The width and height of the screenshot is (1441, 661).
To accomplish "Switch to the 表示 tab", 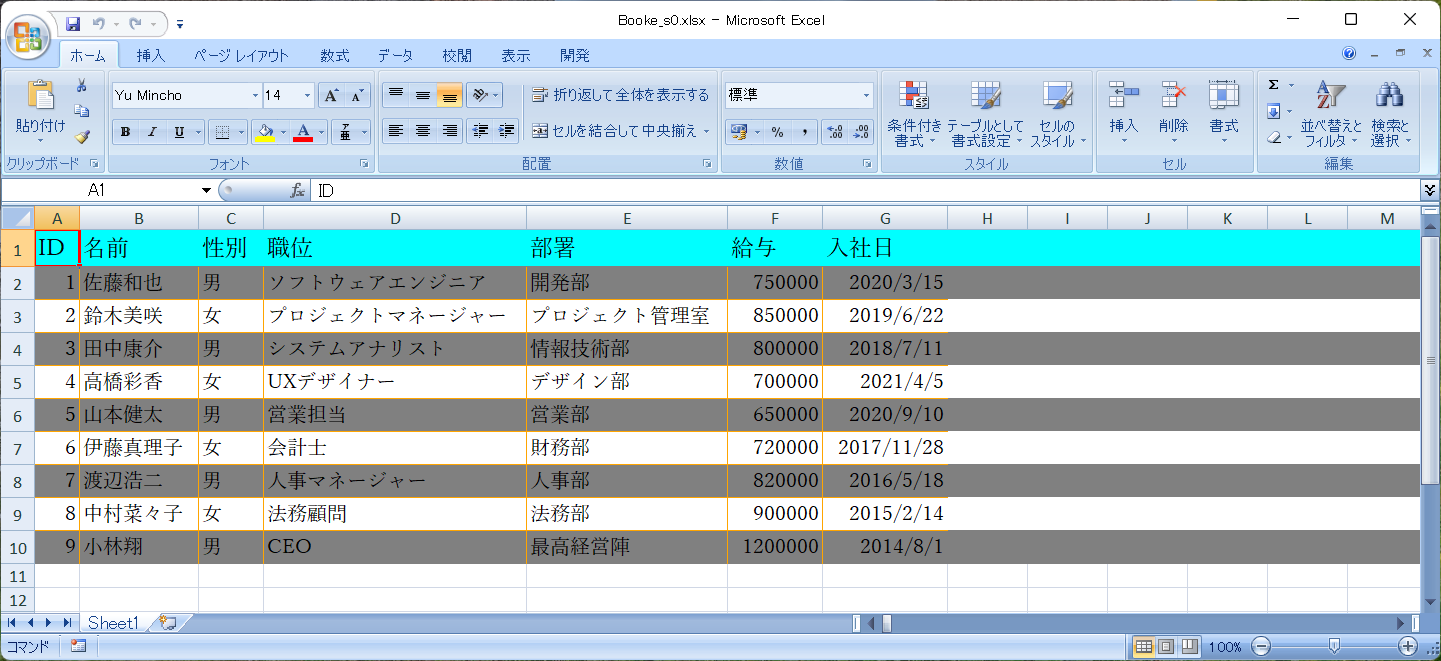I will [516, 56].
